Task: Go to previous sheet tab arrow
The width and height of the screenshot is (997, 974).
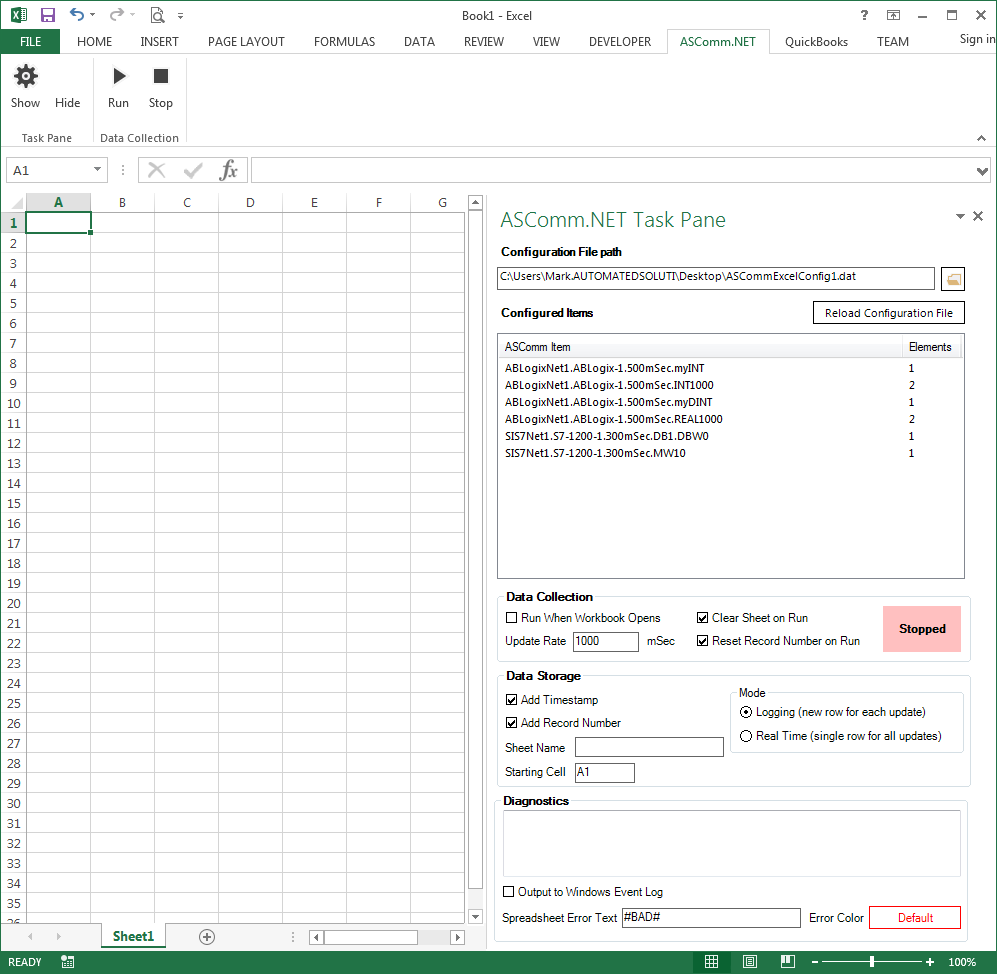Action: pos(30,936)
